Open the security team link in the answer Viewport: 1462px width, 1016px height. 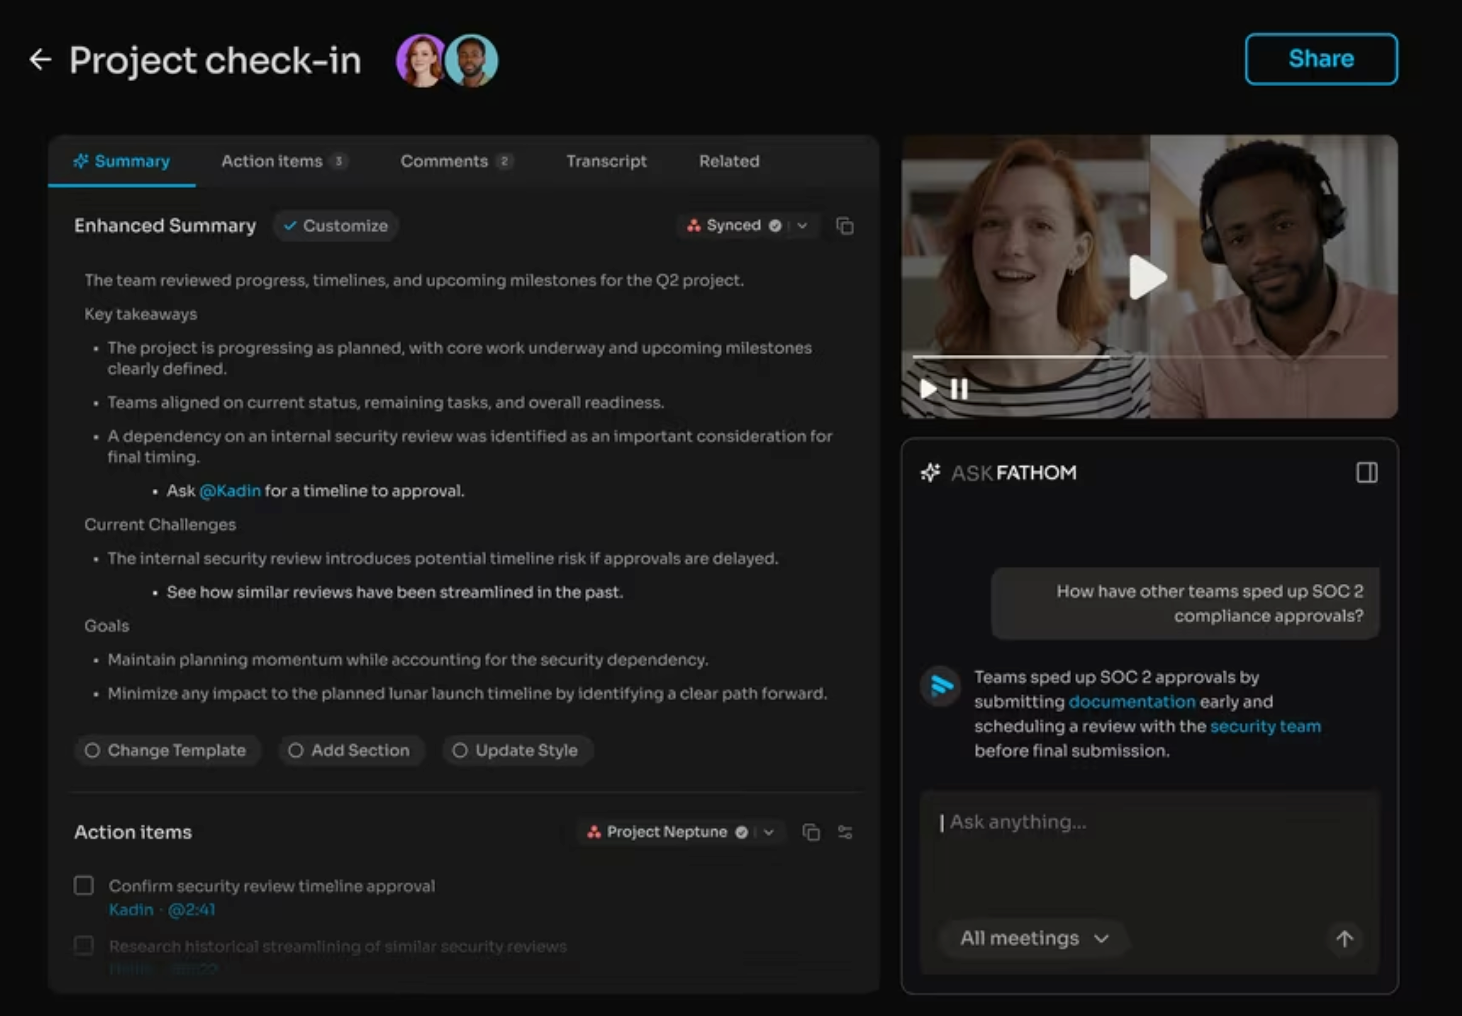[x=1265, y=726]
